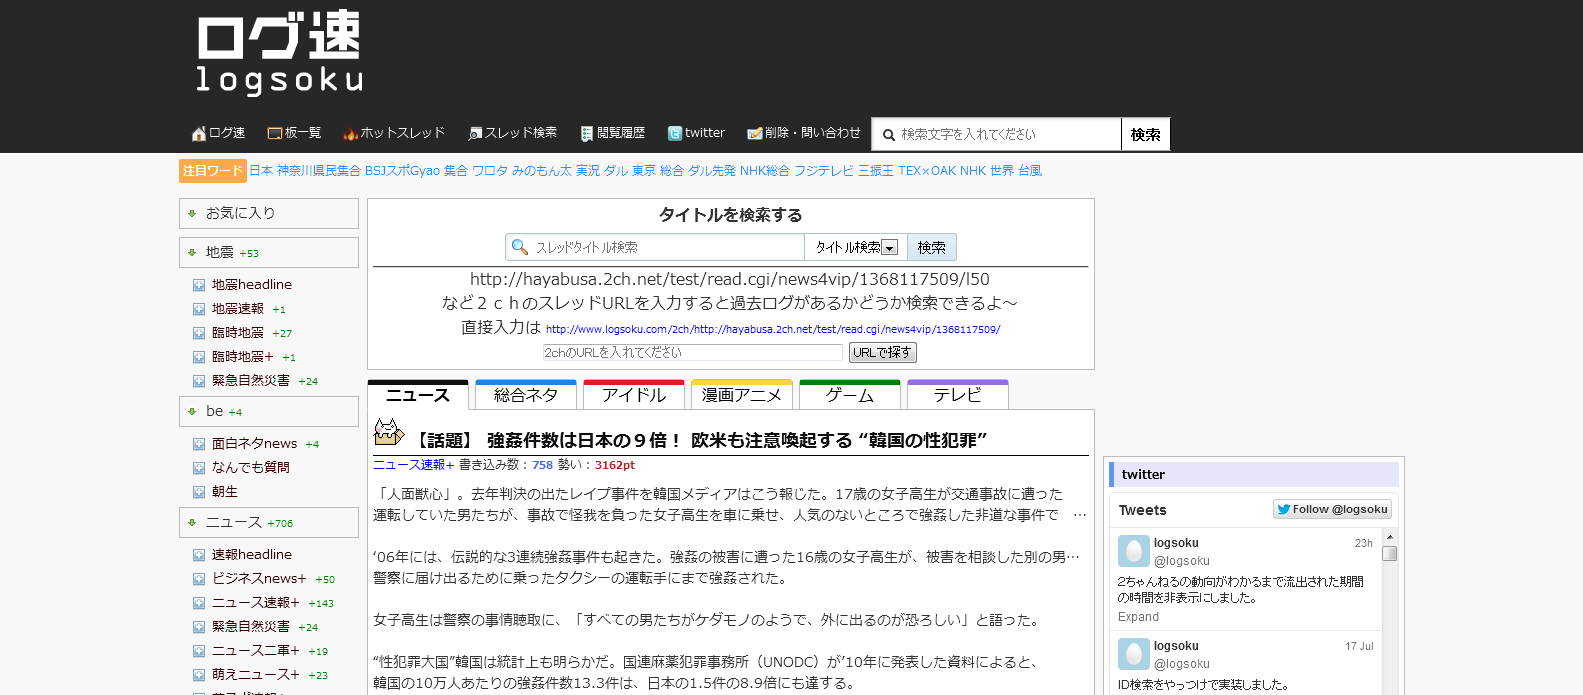Open the スレッド検索 nav item
The image size is (1583, 695).
512,133
